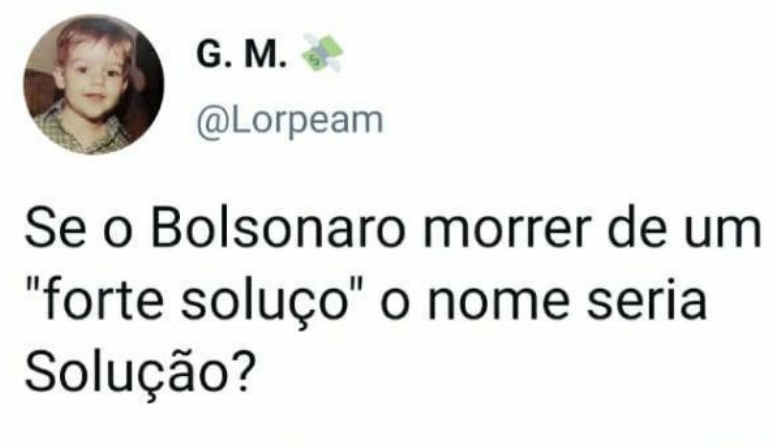Click the word nome in the tweet
This screenshot has width=773, height=447.
tap(499, 303)
